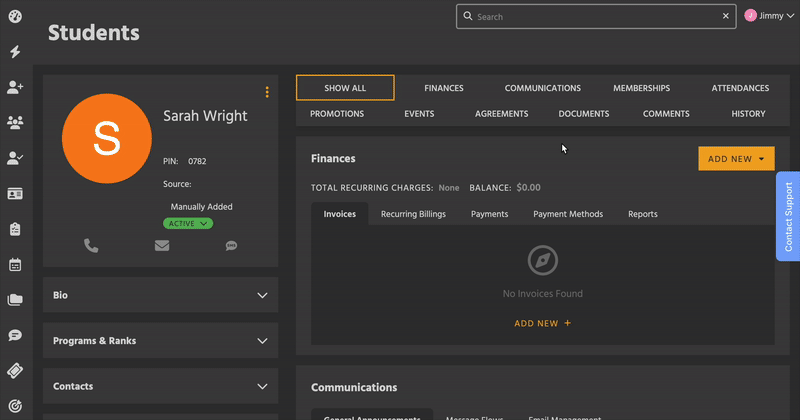Click the compass No Invoices icon

[x=542, y=260]
